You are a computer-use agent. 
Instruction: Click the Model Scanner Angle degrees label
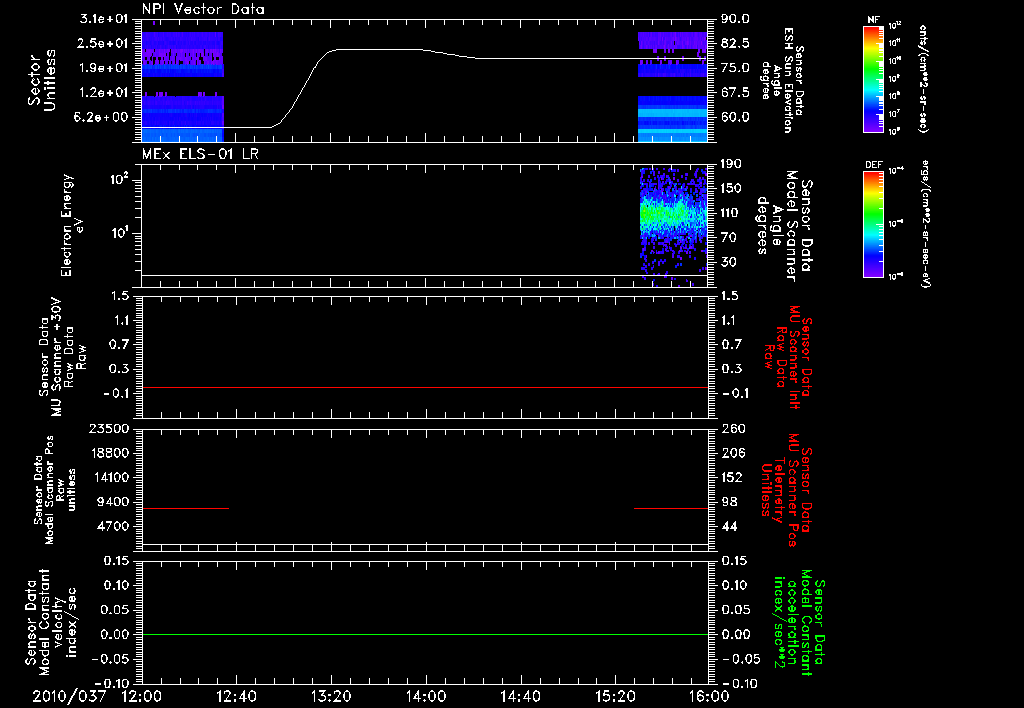click(x=785, y=225)
